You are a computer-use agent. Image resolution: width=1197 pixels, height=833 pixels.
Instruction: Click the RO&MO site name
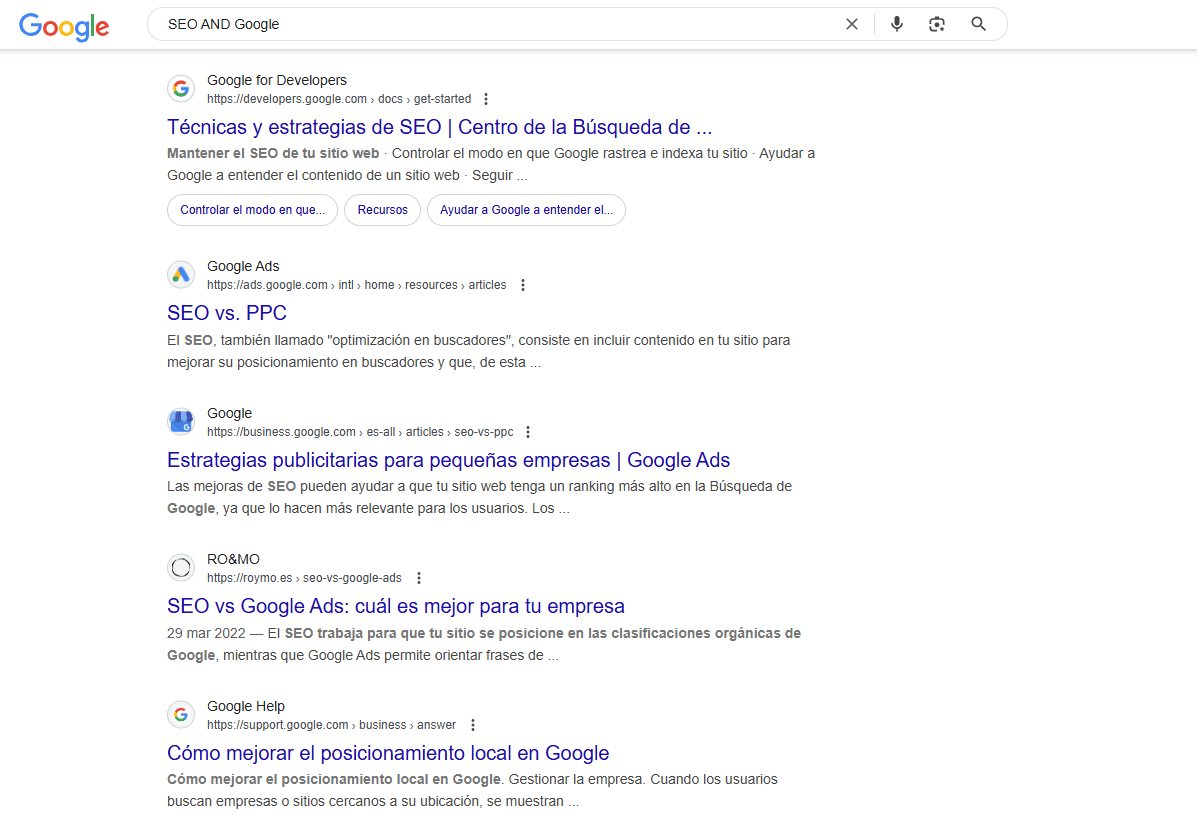(x=233, y=560)
